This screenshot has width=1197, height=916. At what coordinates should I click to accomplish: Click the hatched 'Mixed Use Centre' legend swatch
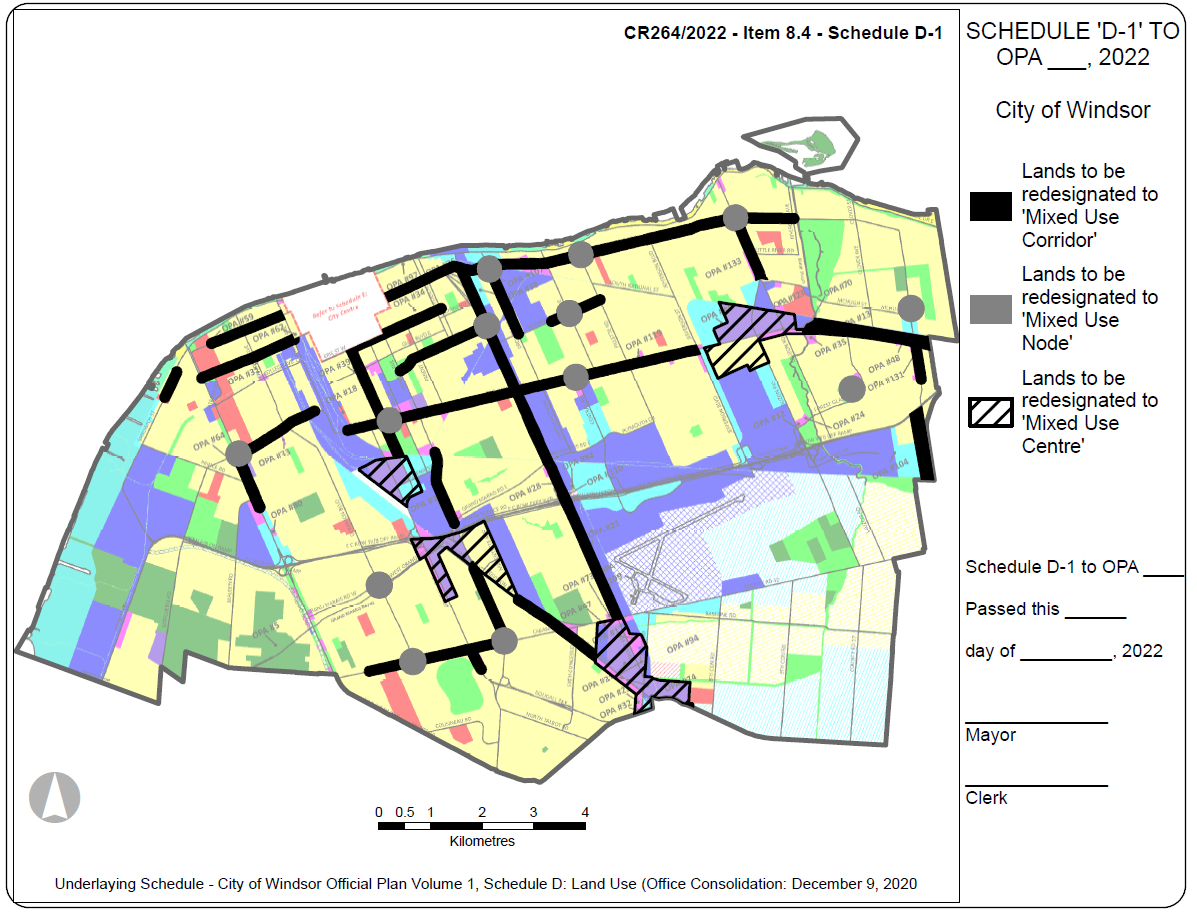[x=990, y=412]
